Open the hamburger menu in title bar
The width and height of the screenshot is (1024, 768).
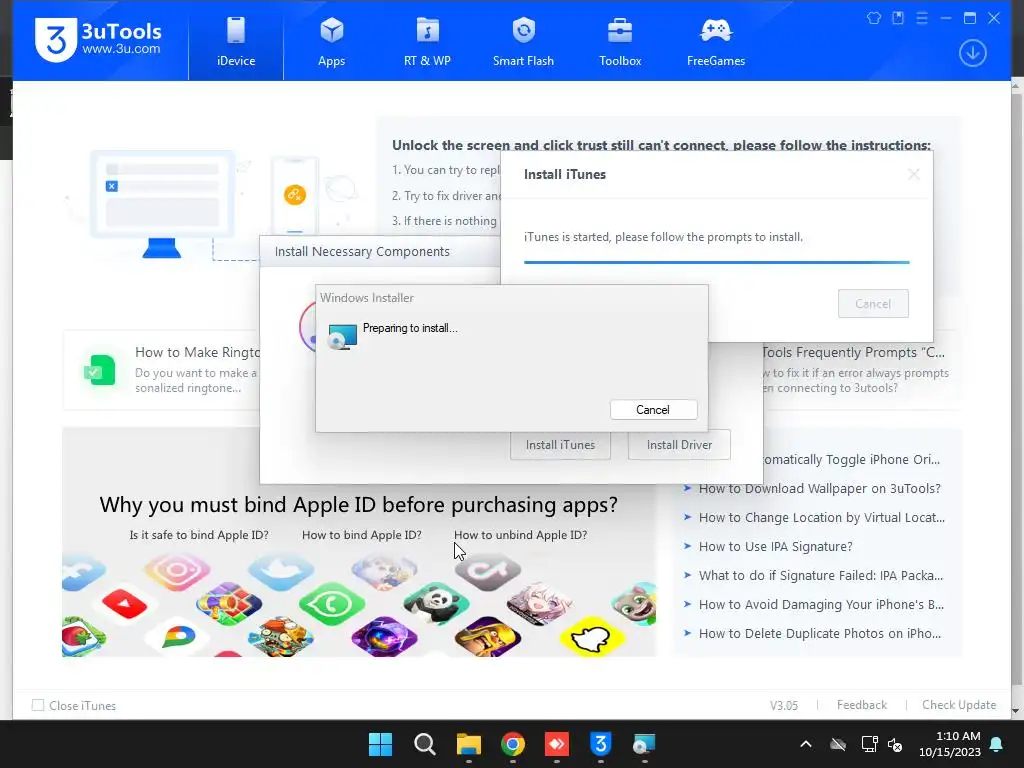click(x=921, y=18)
